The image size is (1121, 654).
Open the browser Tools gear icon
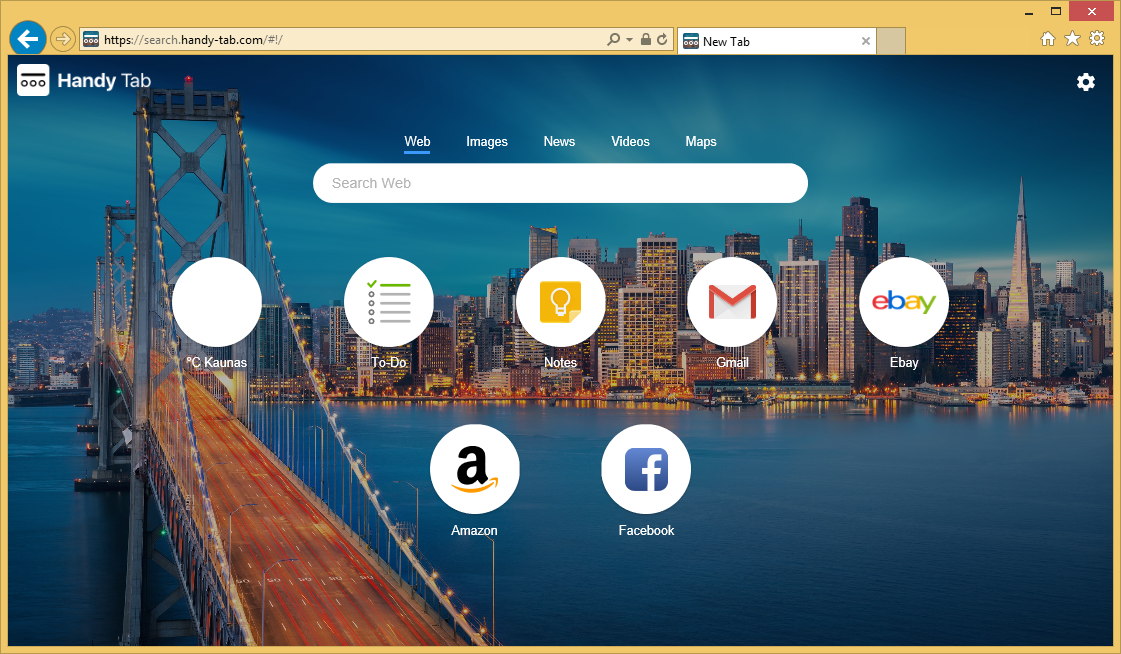pyautogui.click(x=1097, y=39)
